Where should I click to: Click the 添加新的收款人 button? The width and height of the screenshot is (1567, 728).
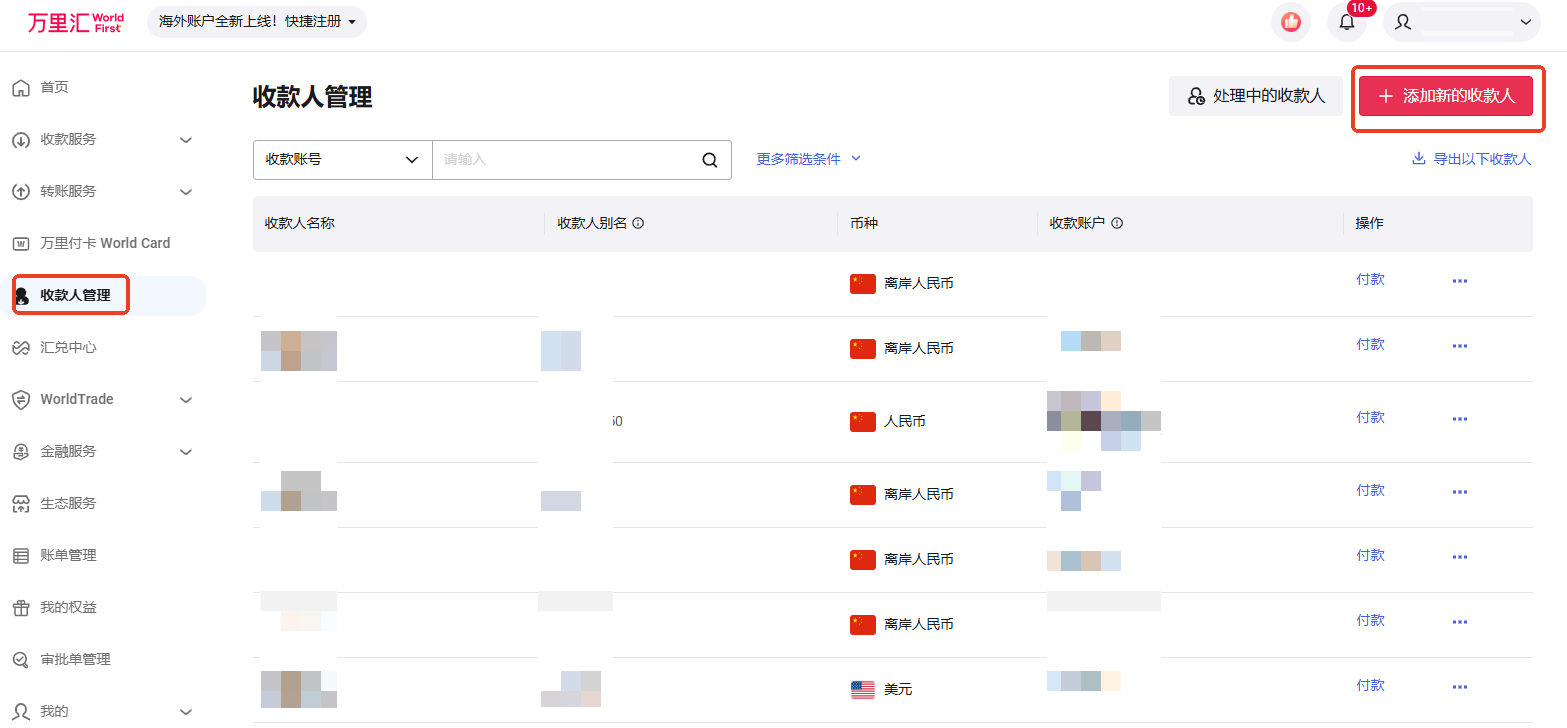[1445, 96]
